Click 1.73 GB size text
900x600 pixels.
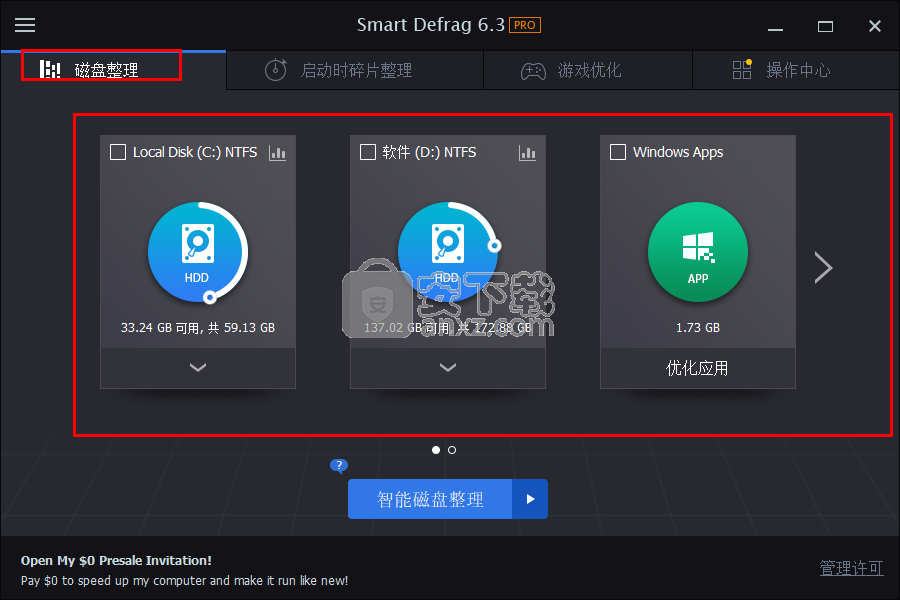click(698, 328)
